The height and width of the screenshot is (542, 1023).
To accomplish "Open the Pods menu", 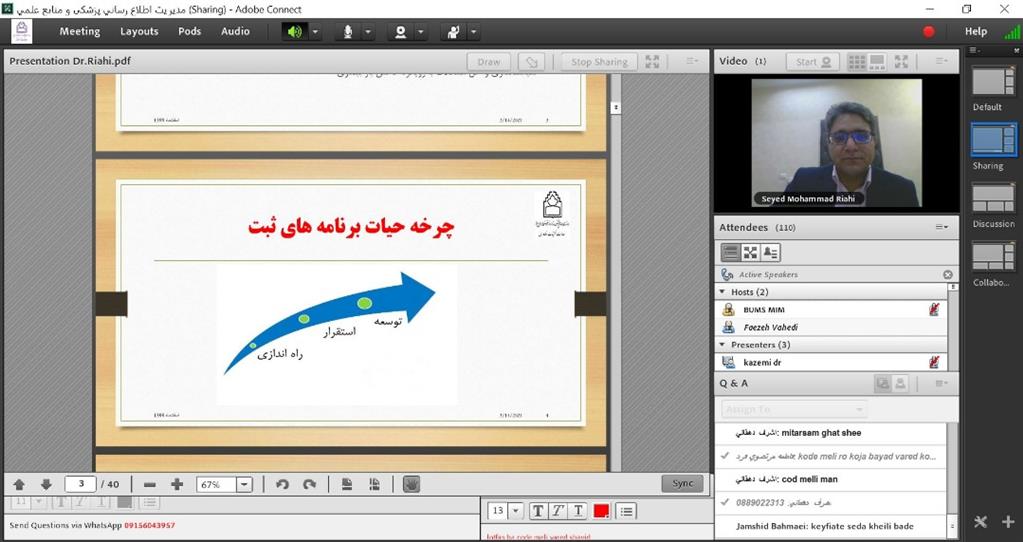I will point(189,31).
